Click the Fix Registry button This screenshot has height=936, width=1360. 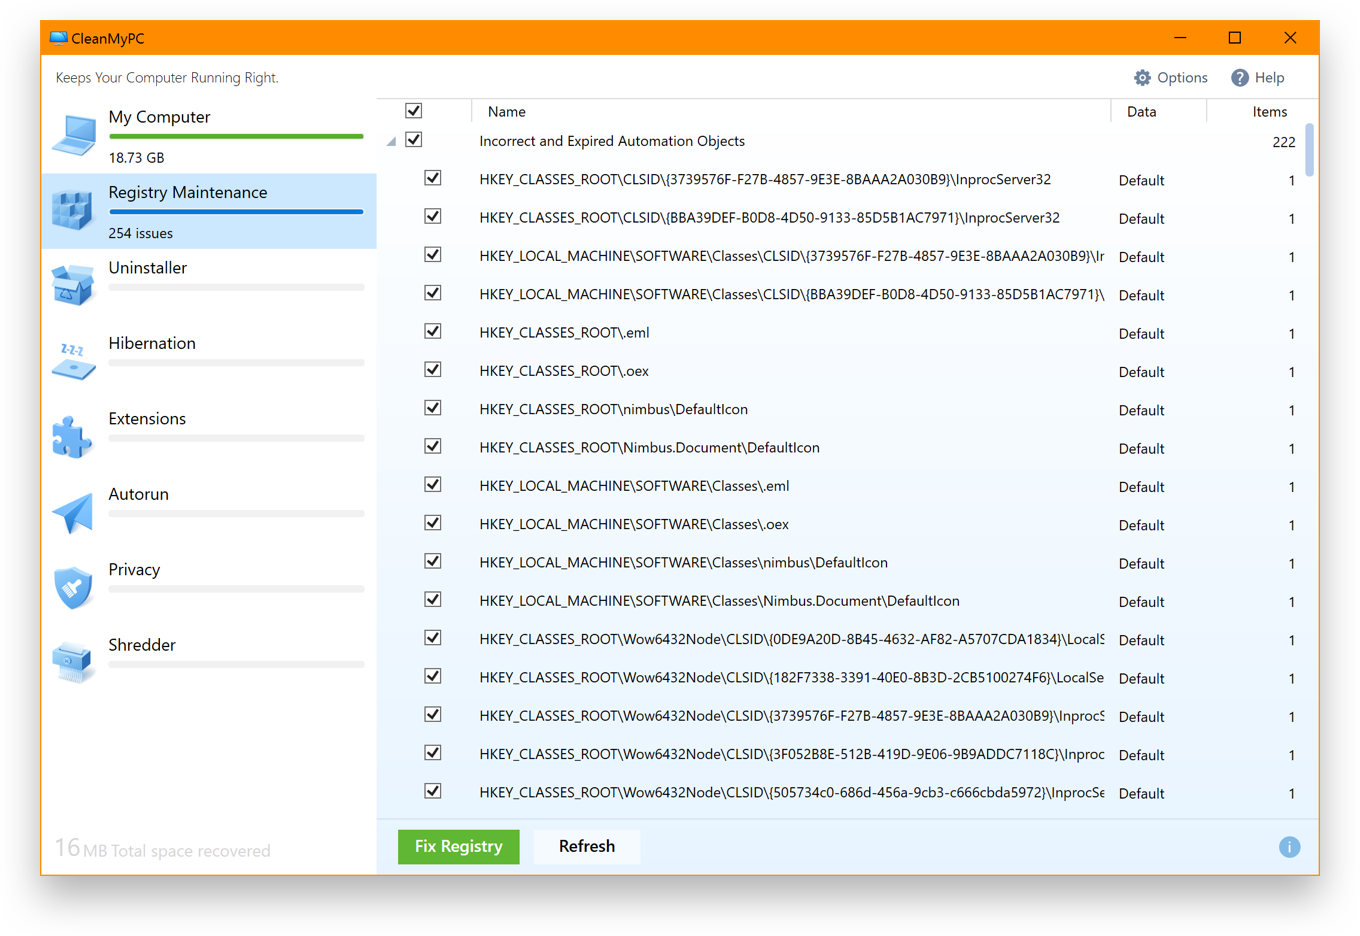(x=459, y=847)
